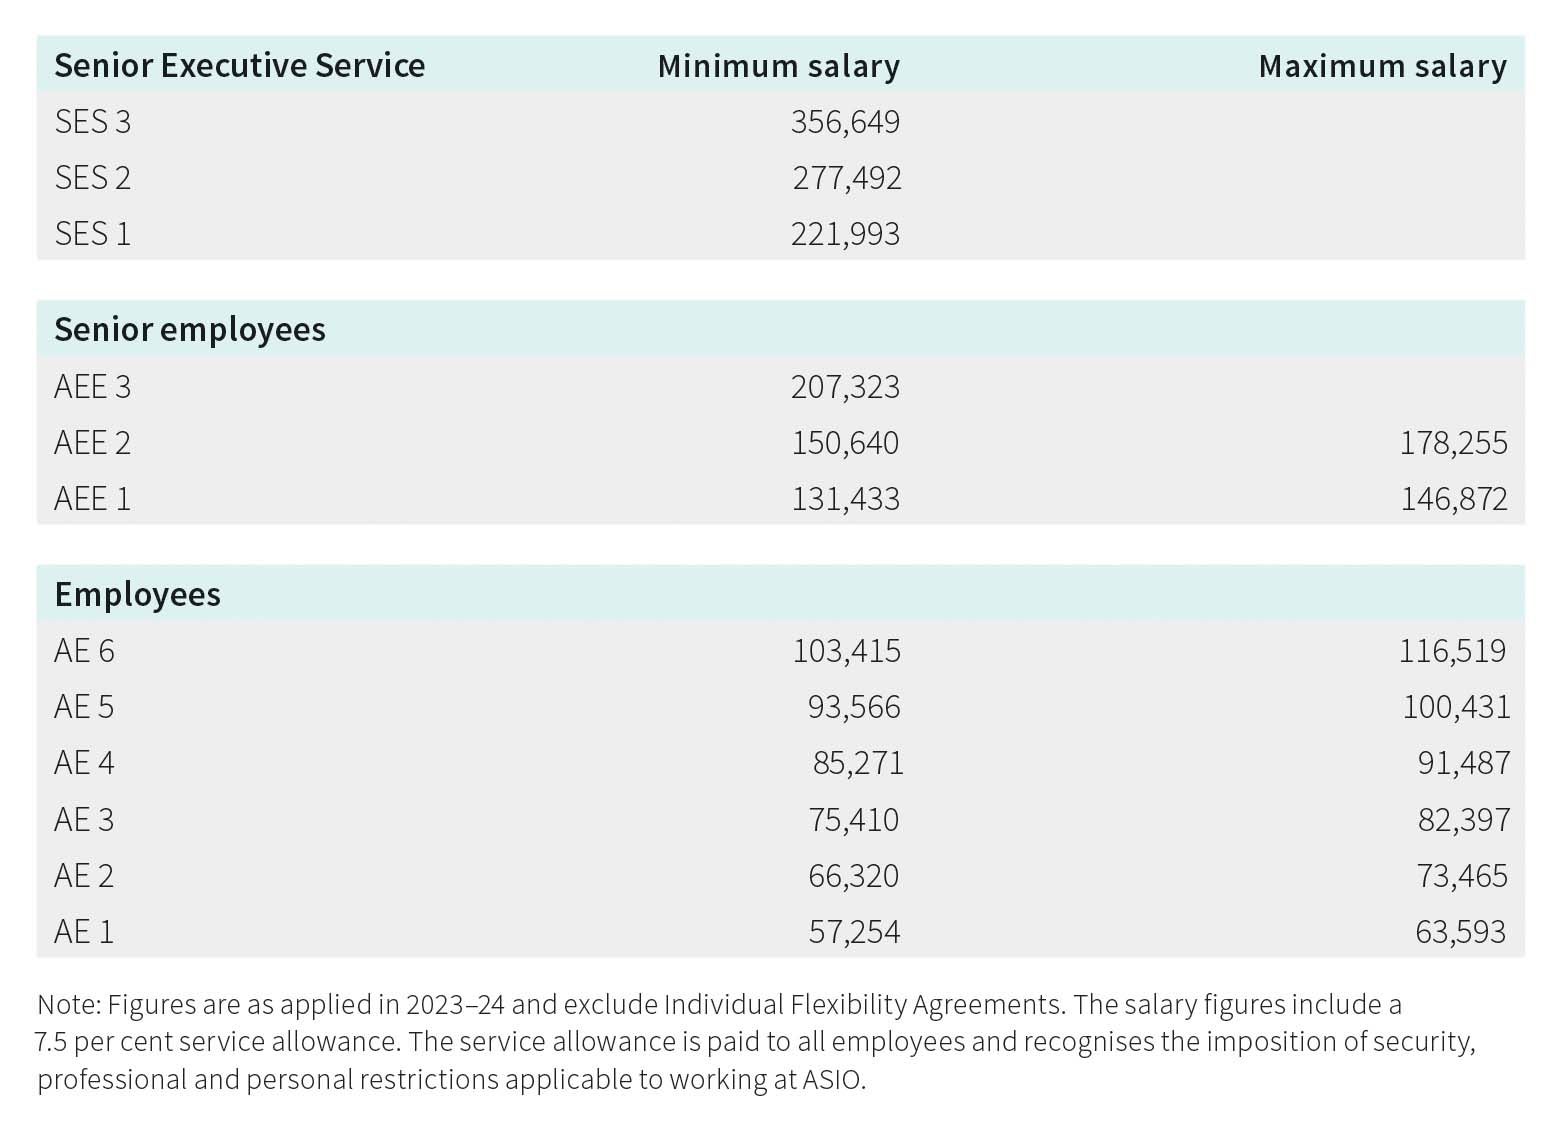The width and height of the screenshot is (1567, 1121).
Task: Click AEE 3 minimum salary 207,323
Action: pyautogui.click(x=845, y=387)
